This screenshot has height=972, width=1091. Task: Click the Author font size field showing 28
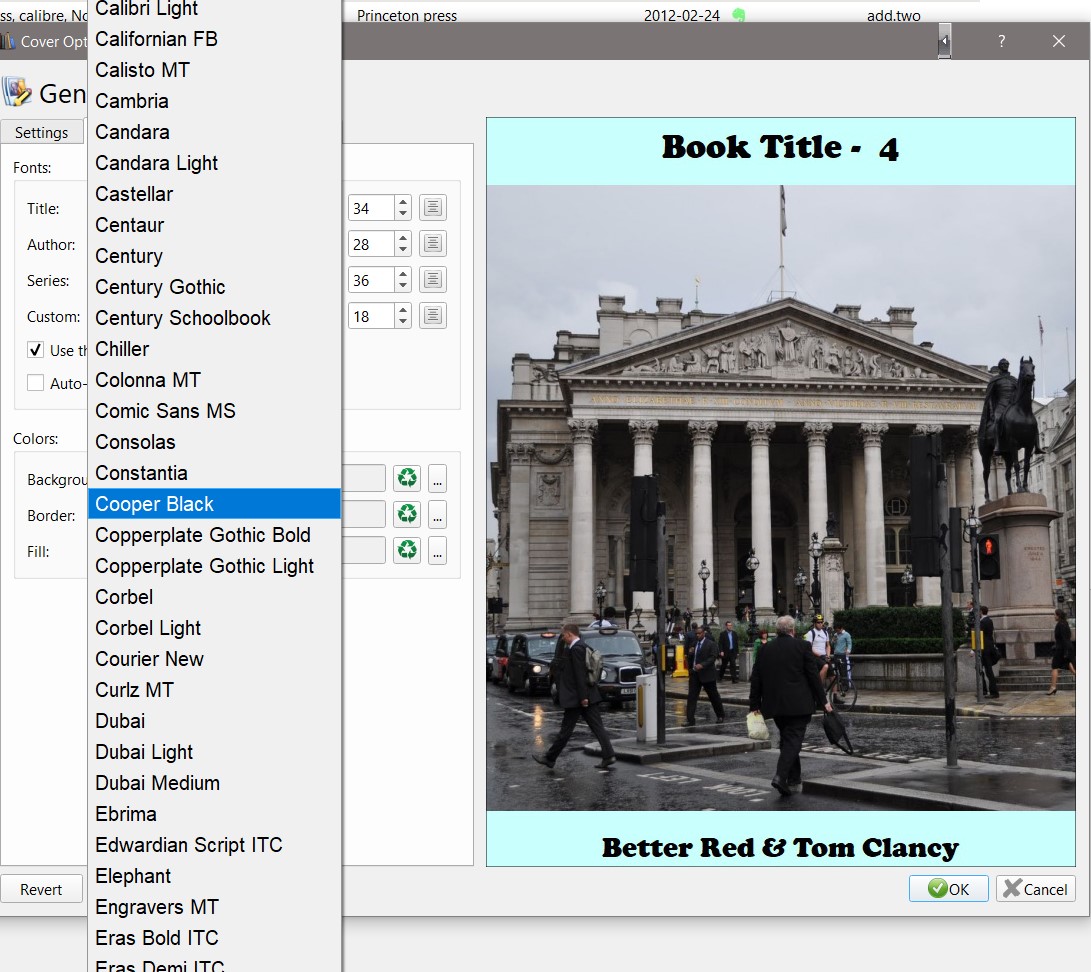372,244
